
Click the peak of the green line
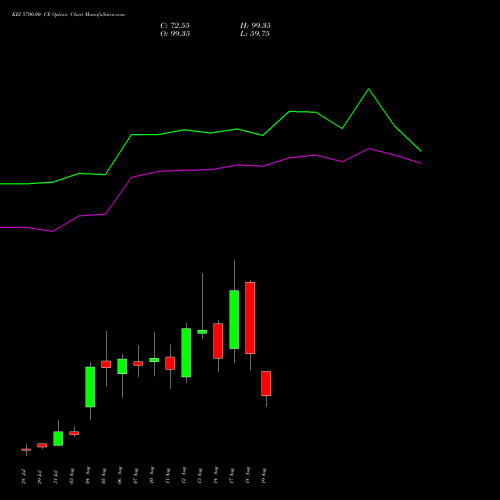point(368,89)
